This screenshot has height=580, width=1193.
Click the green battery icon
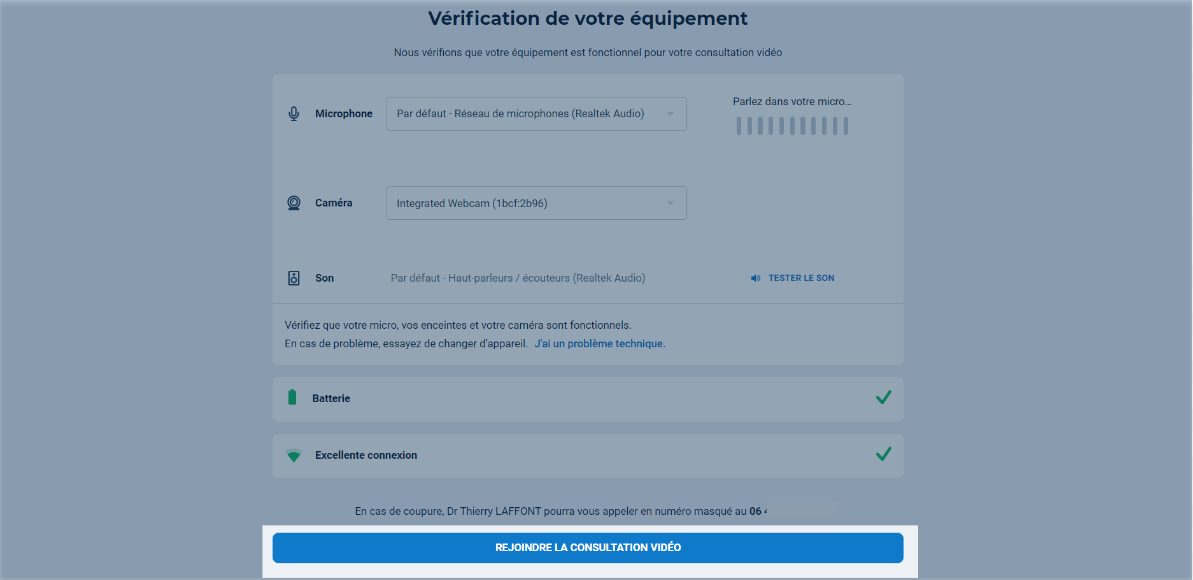(x=293, y=398)
